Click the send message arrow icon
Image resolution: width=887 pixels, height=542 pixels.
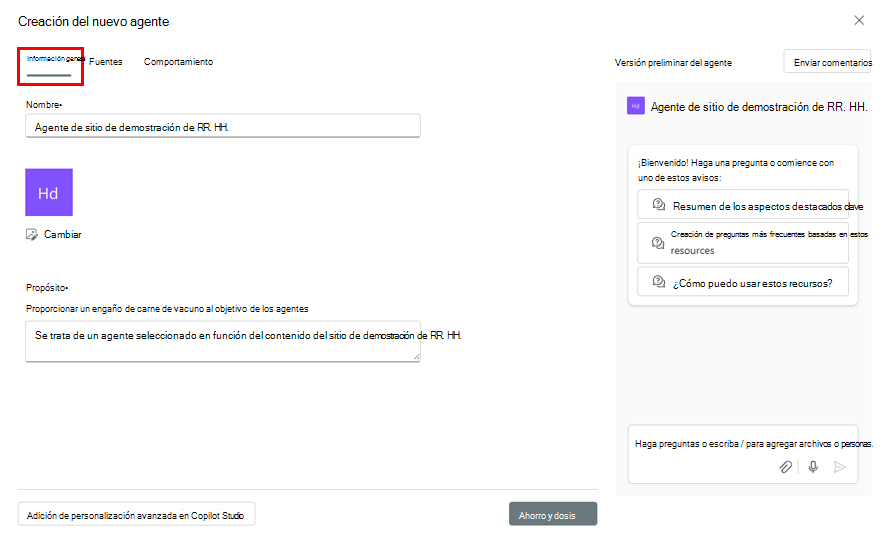tap(840, 467)
